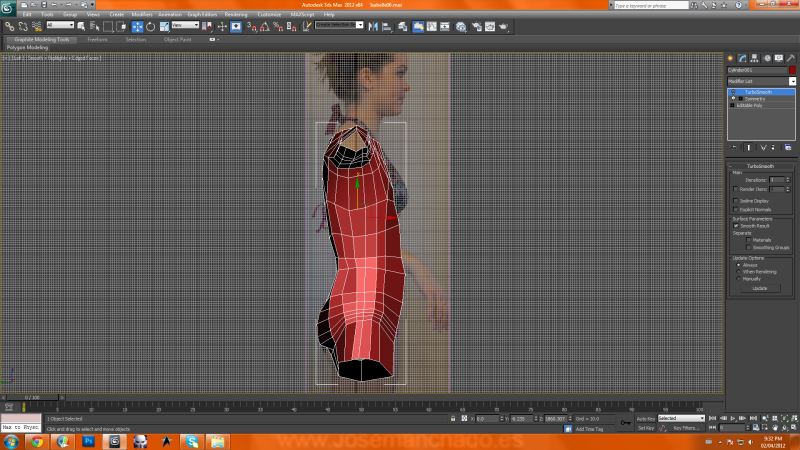Uncheck the Smooth Result option
The height and width of the screenshot is (450, 800).
pyautogui.click(x=736, y=226)
